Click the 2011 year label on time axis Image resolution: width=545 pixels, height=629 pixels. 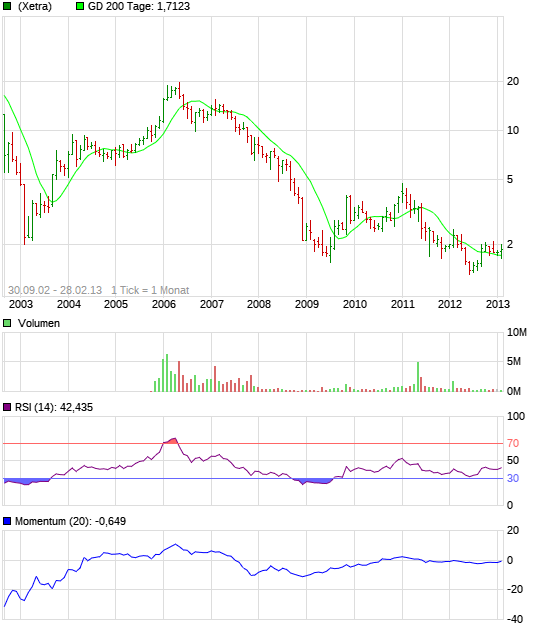(403, 304)
